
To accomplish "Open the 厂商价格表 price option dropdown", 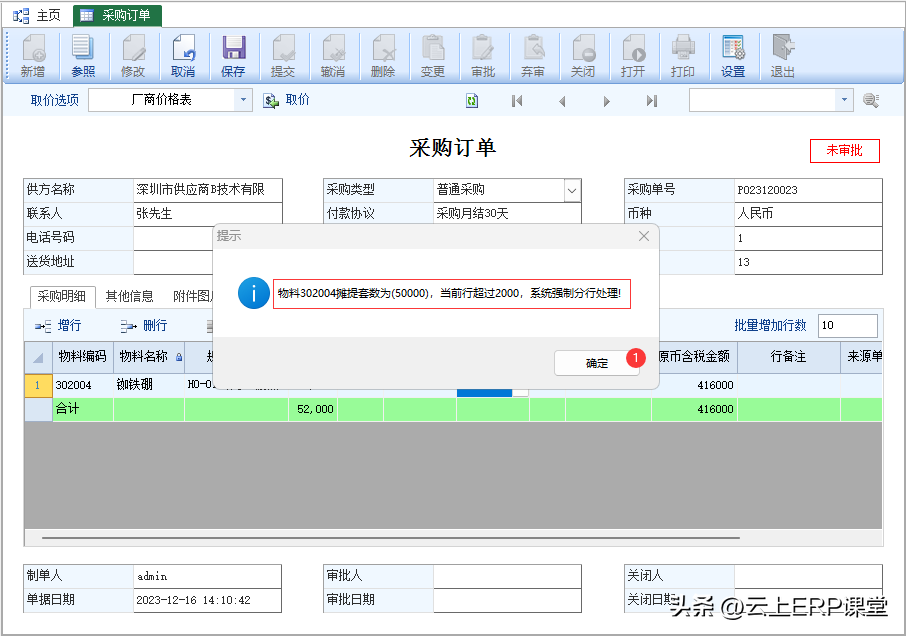I will coord(243,100).
